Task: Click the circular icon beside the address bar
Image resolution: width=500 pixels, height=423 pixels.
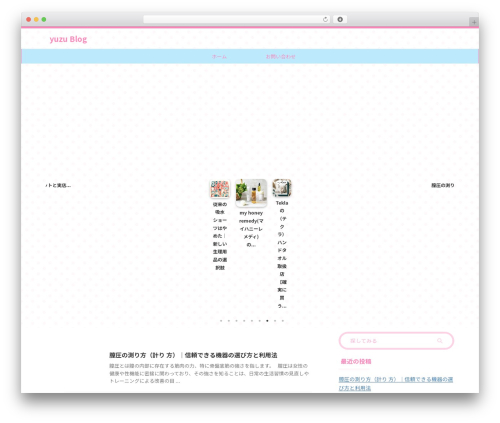Action: [340, 19]
